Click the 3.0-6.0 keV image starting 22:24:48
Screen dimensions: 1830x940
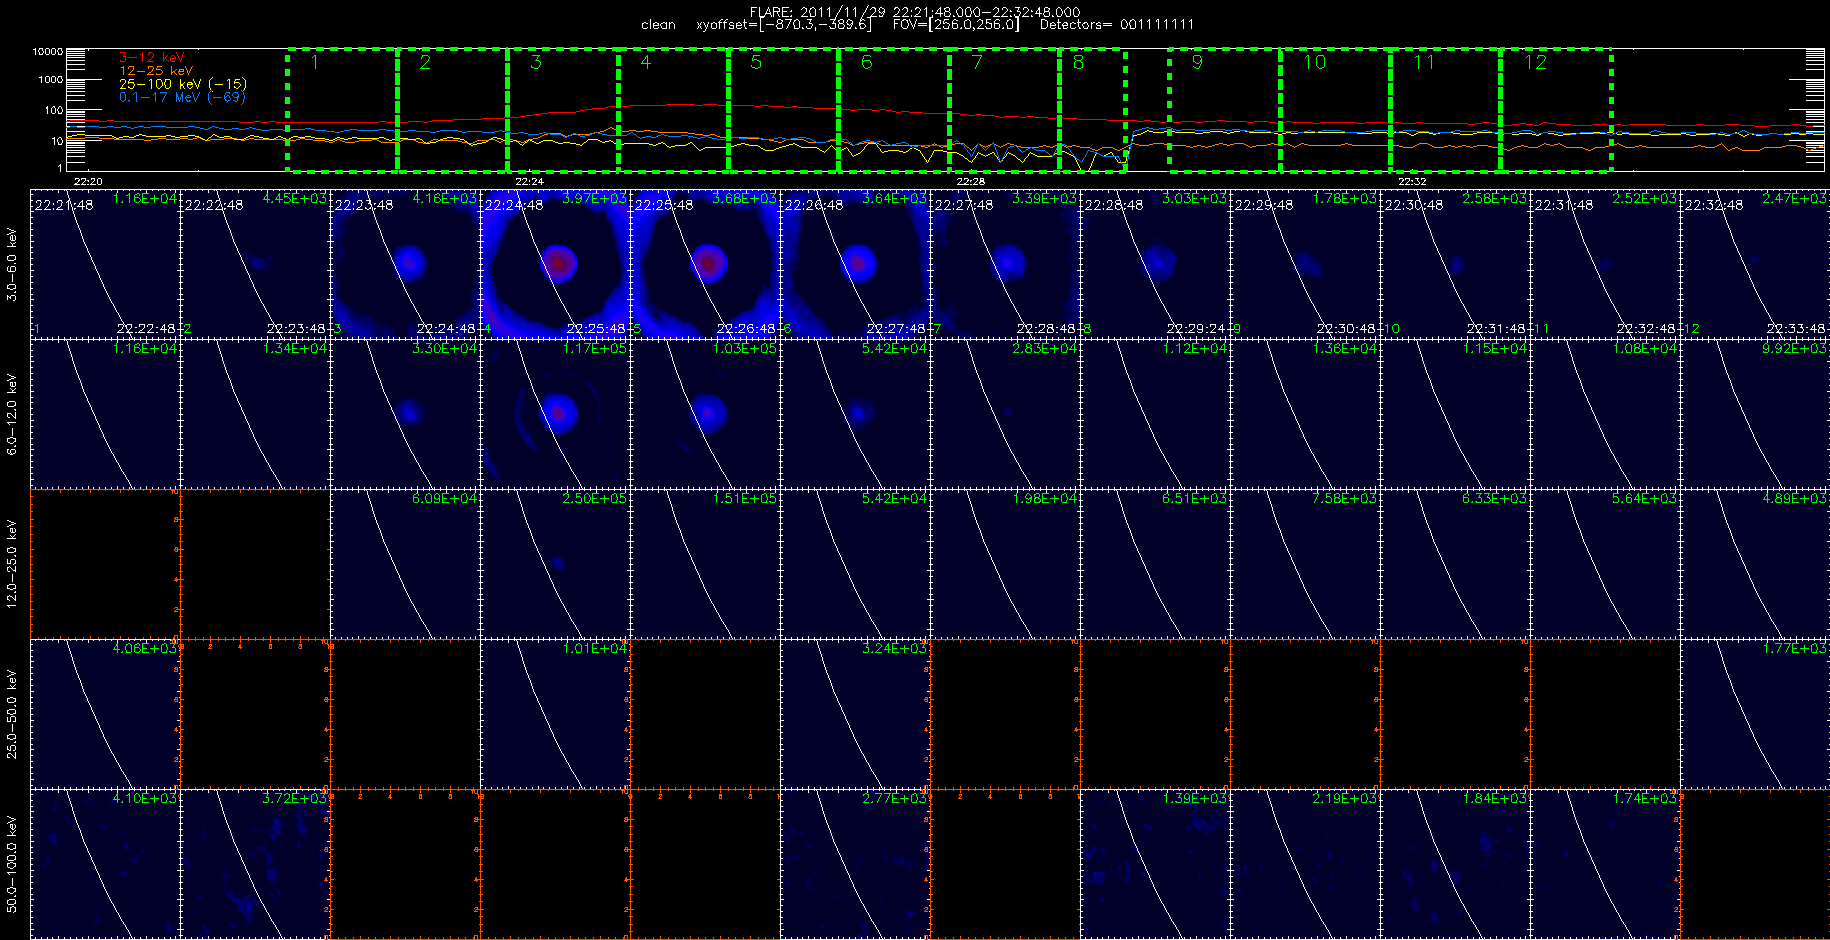click(556, 264)
